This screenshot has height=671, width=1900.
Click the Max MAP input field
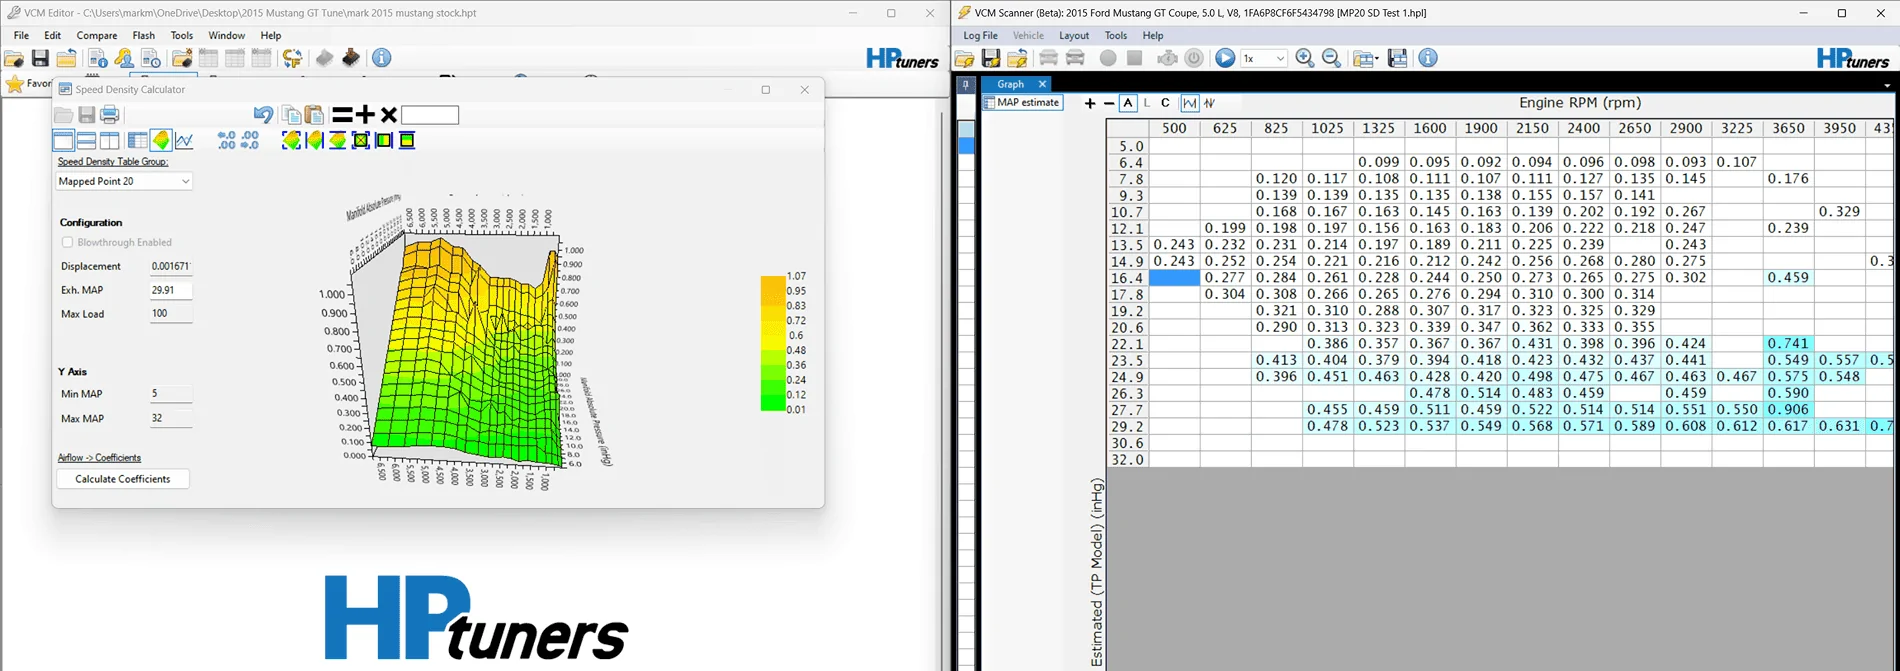pos(170,419)
